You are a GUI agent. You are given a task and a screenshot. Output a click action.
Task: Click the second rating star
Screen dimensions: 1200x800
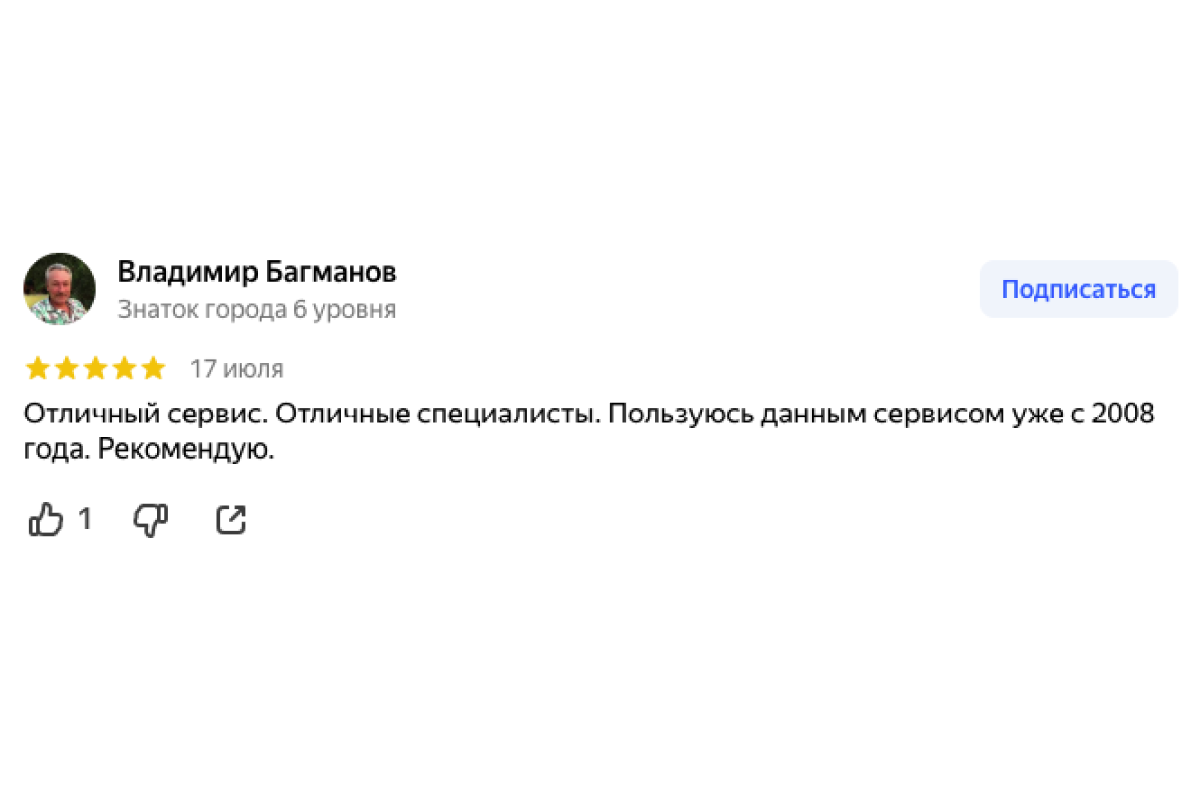(x=67, y=369)
